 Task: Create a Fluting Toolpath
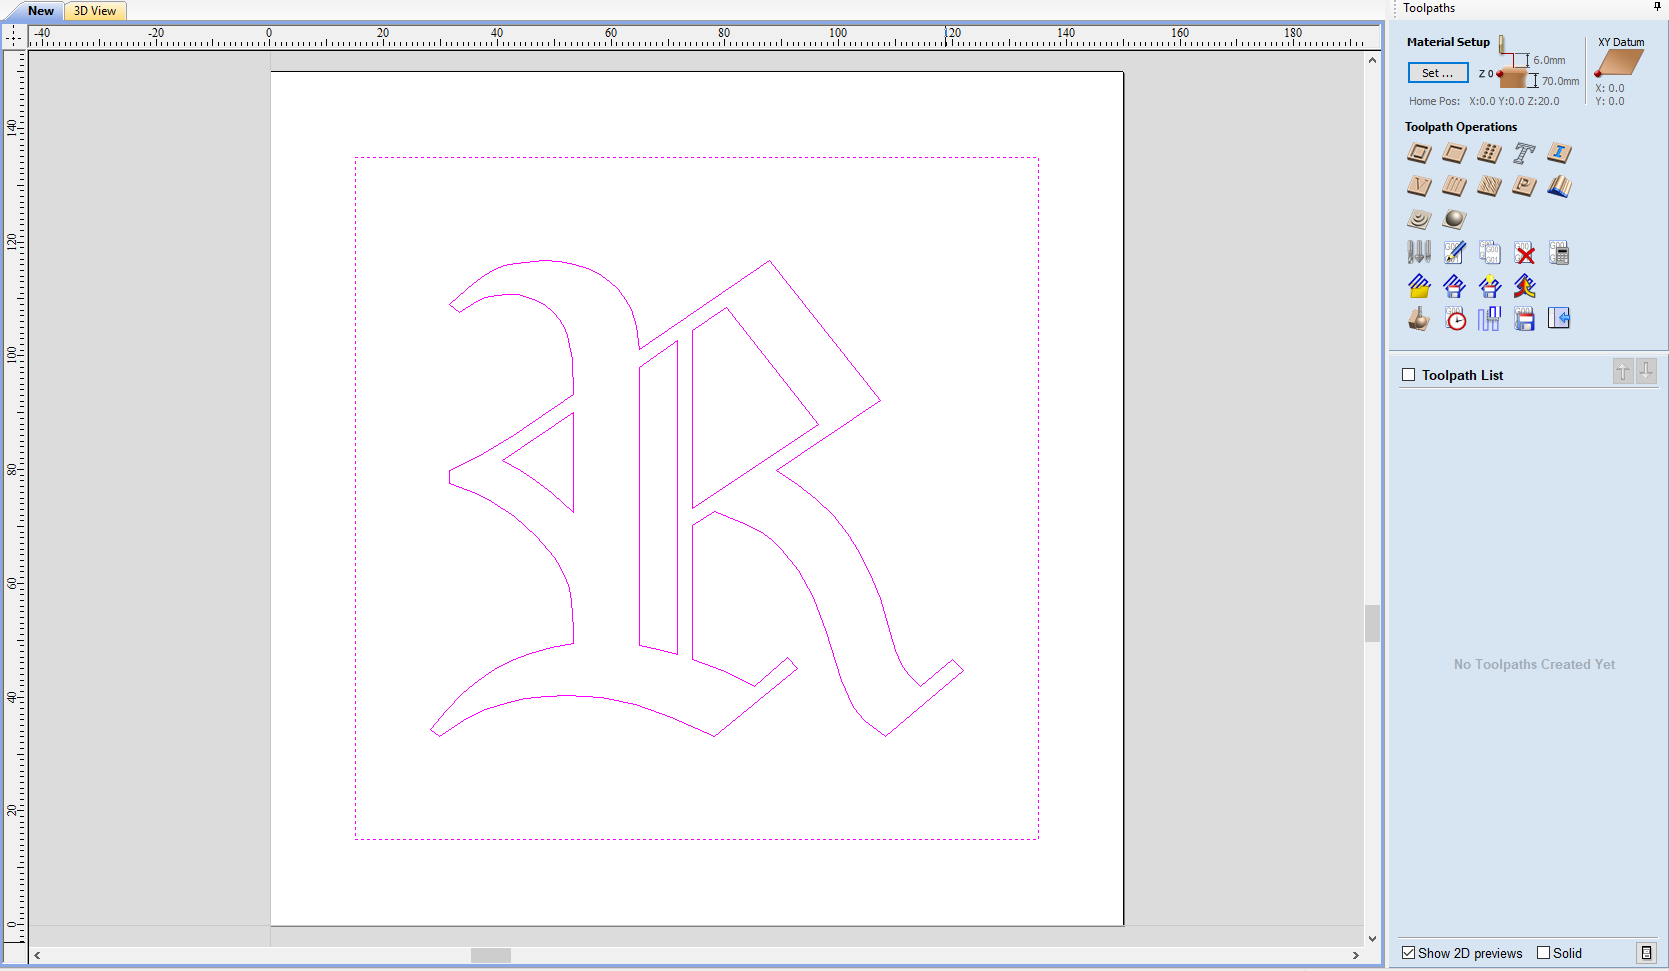tap(1454, 186)
